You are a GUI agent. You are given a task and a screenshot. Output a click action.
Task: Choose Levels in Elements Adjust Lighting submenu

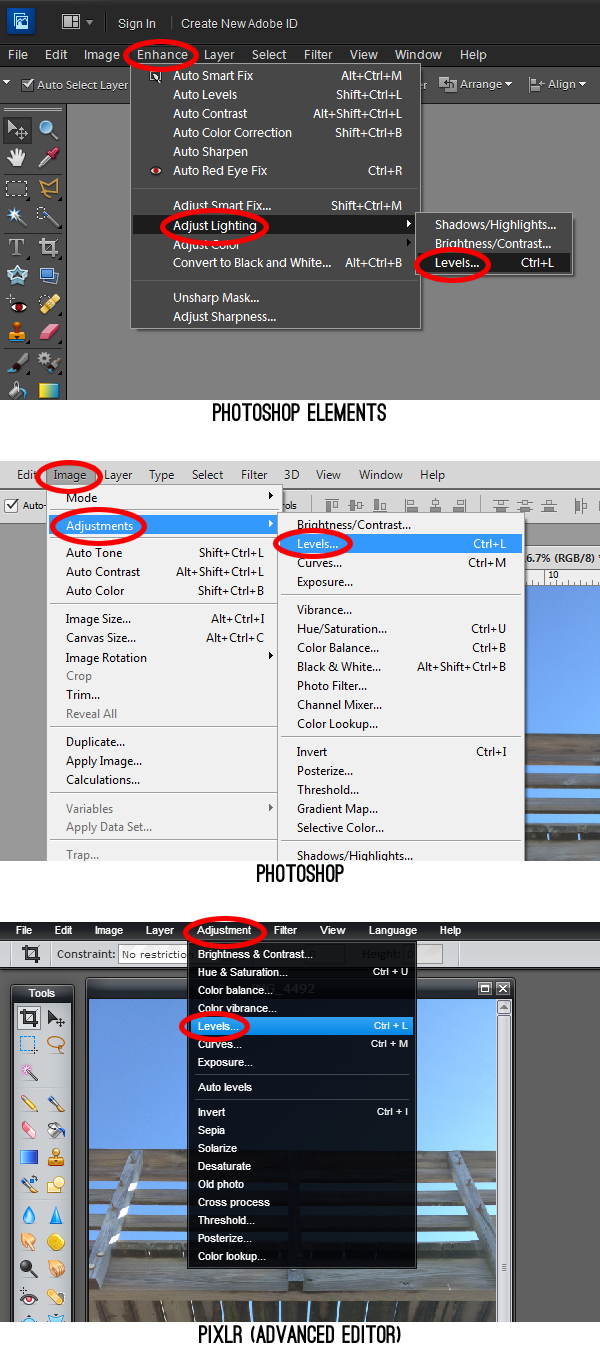point(494,263)
